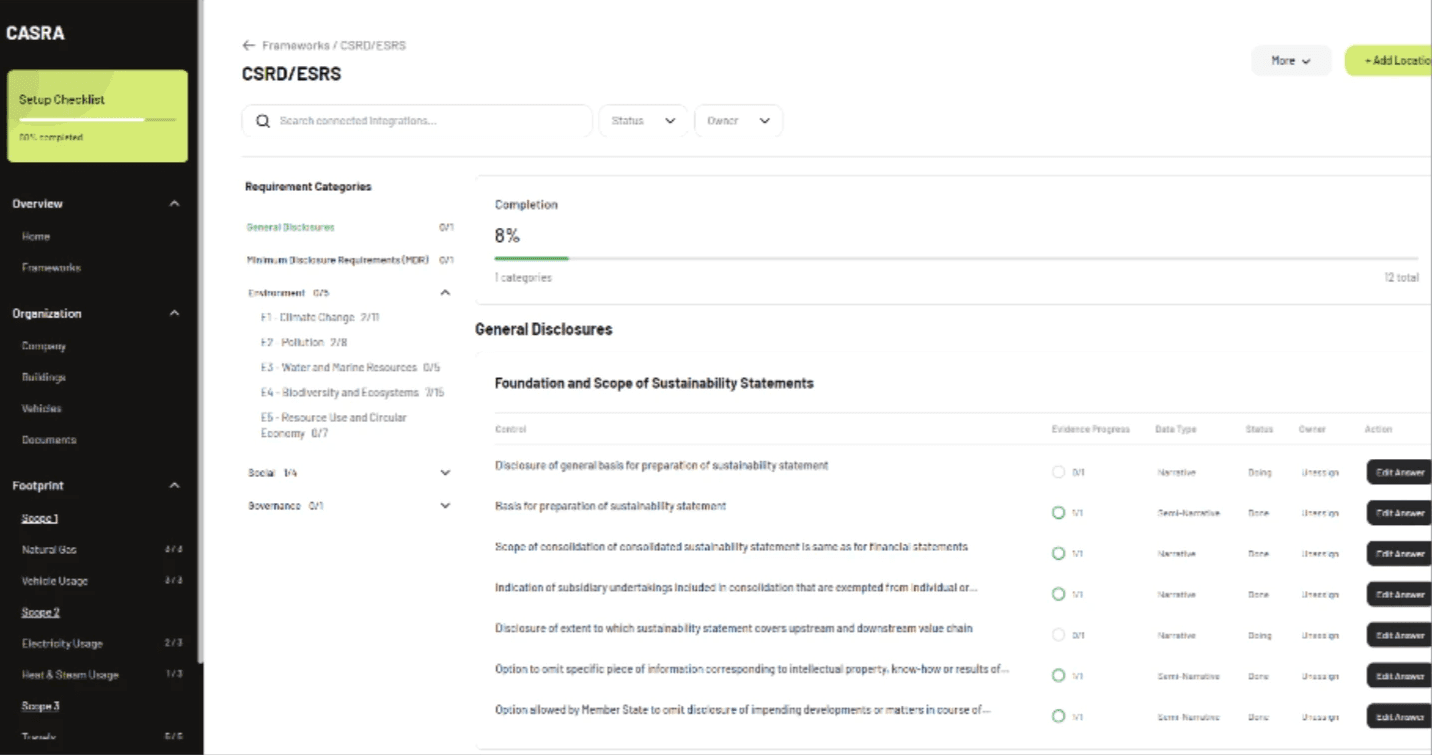
Task: Click the Data Type column header
Action: pos(1175,429)
